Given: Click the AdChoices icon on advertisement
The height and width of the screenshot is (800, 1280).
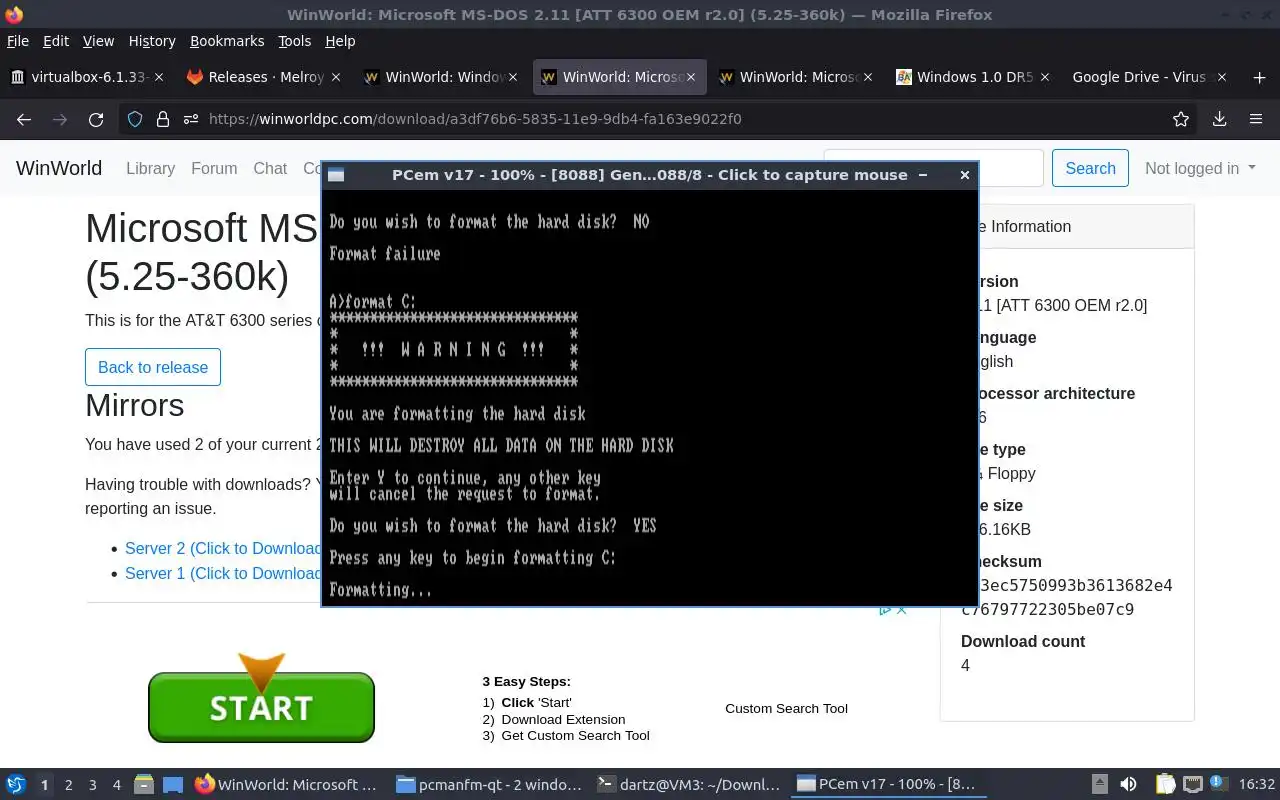Looking at the screenshot, I should [x=885, y=610].
